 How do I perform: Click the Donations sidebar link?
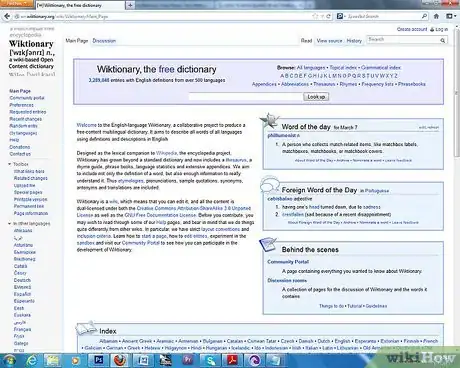20,147
